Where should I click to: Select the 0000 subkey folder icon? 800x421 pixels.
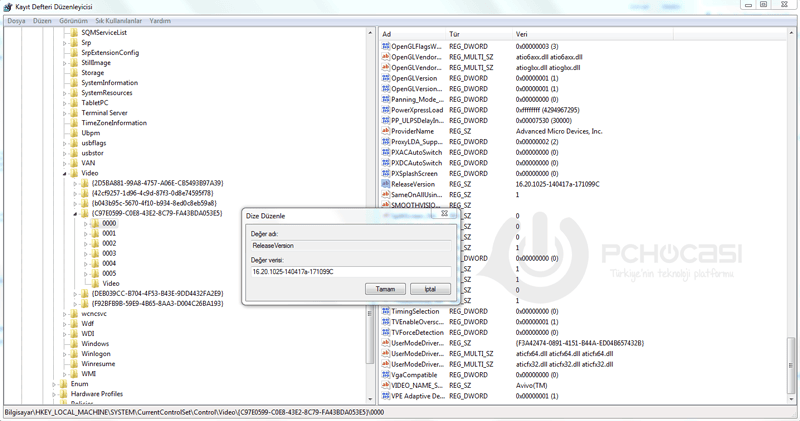tap(95, 224)
